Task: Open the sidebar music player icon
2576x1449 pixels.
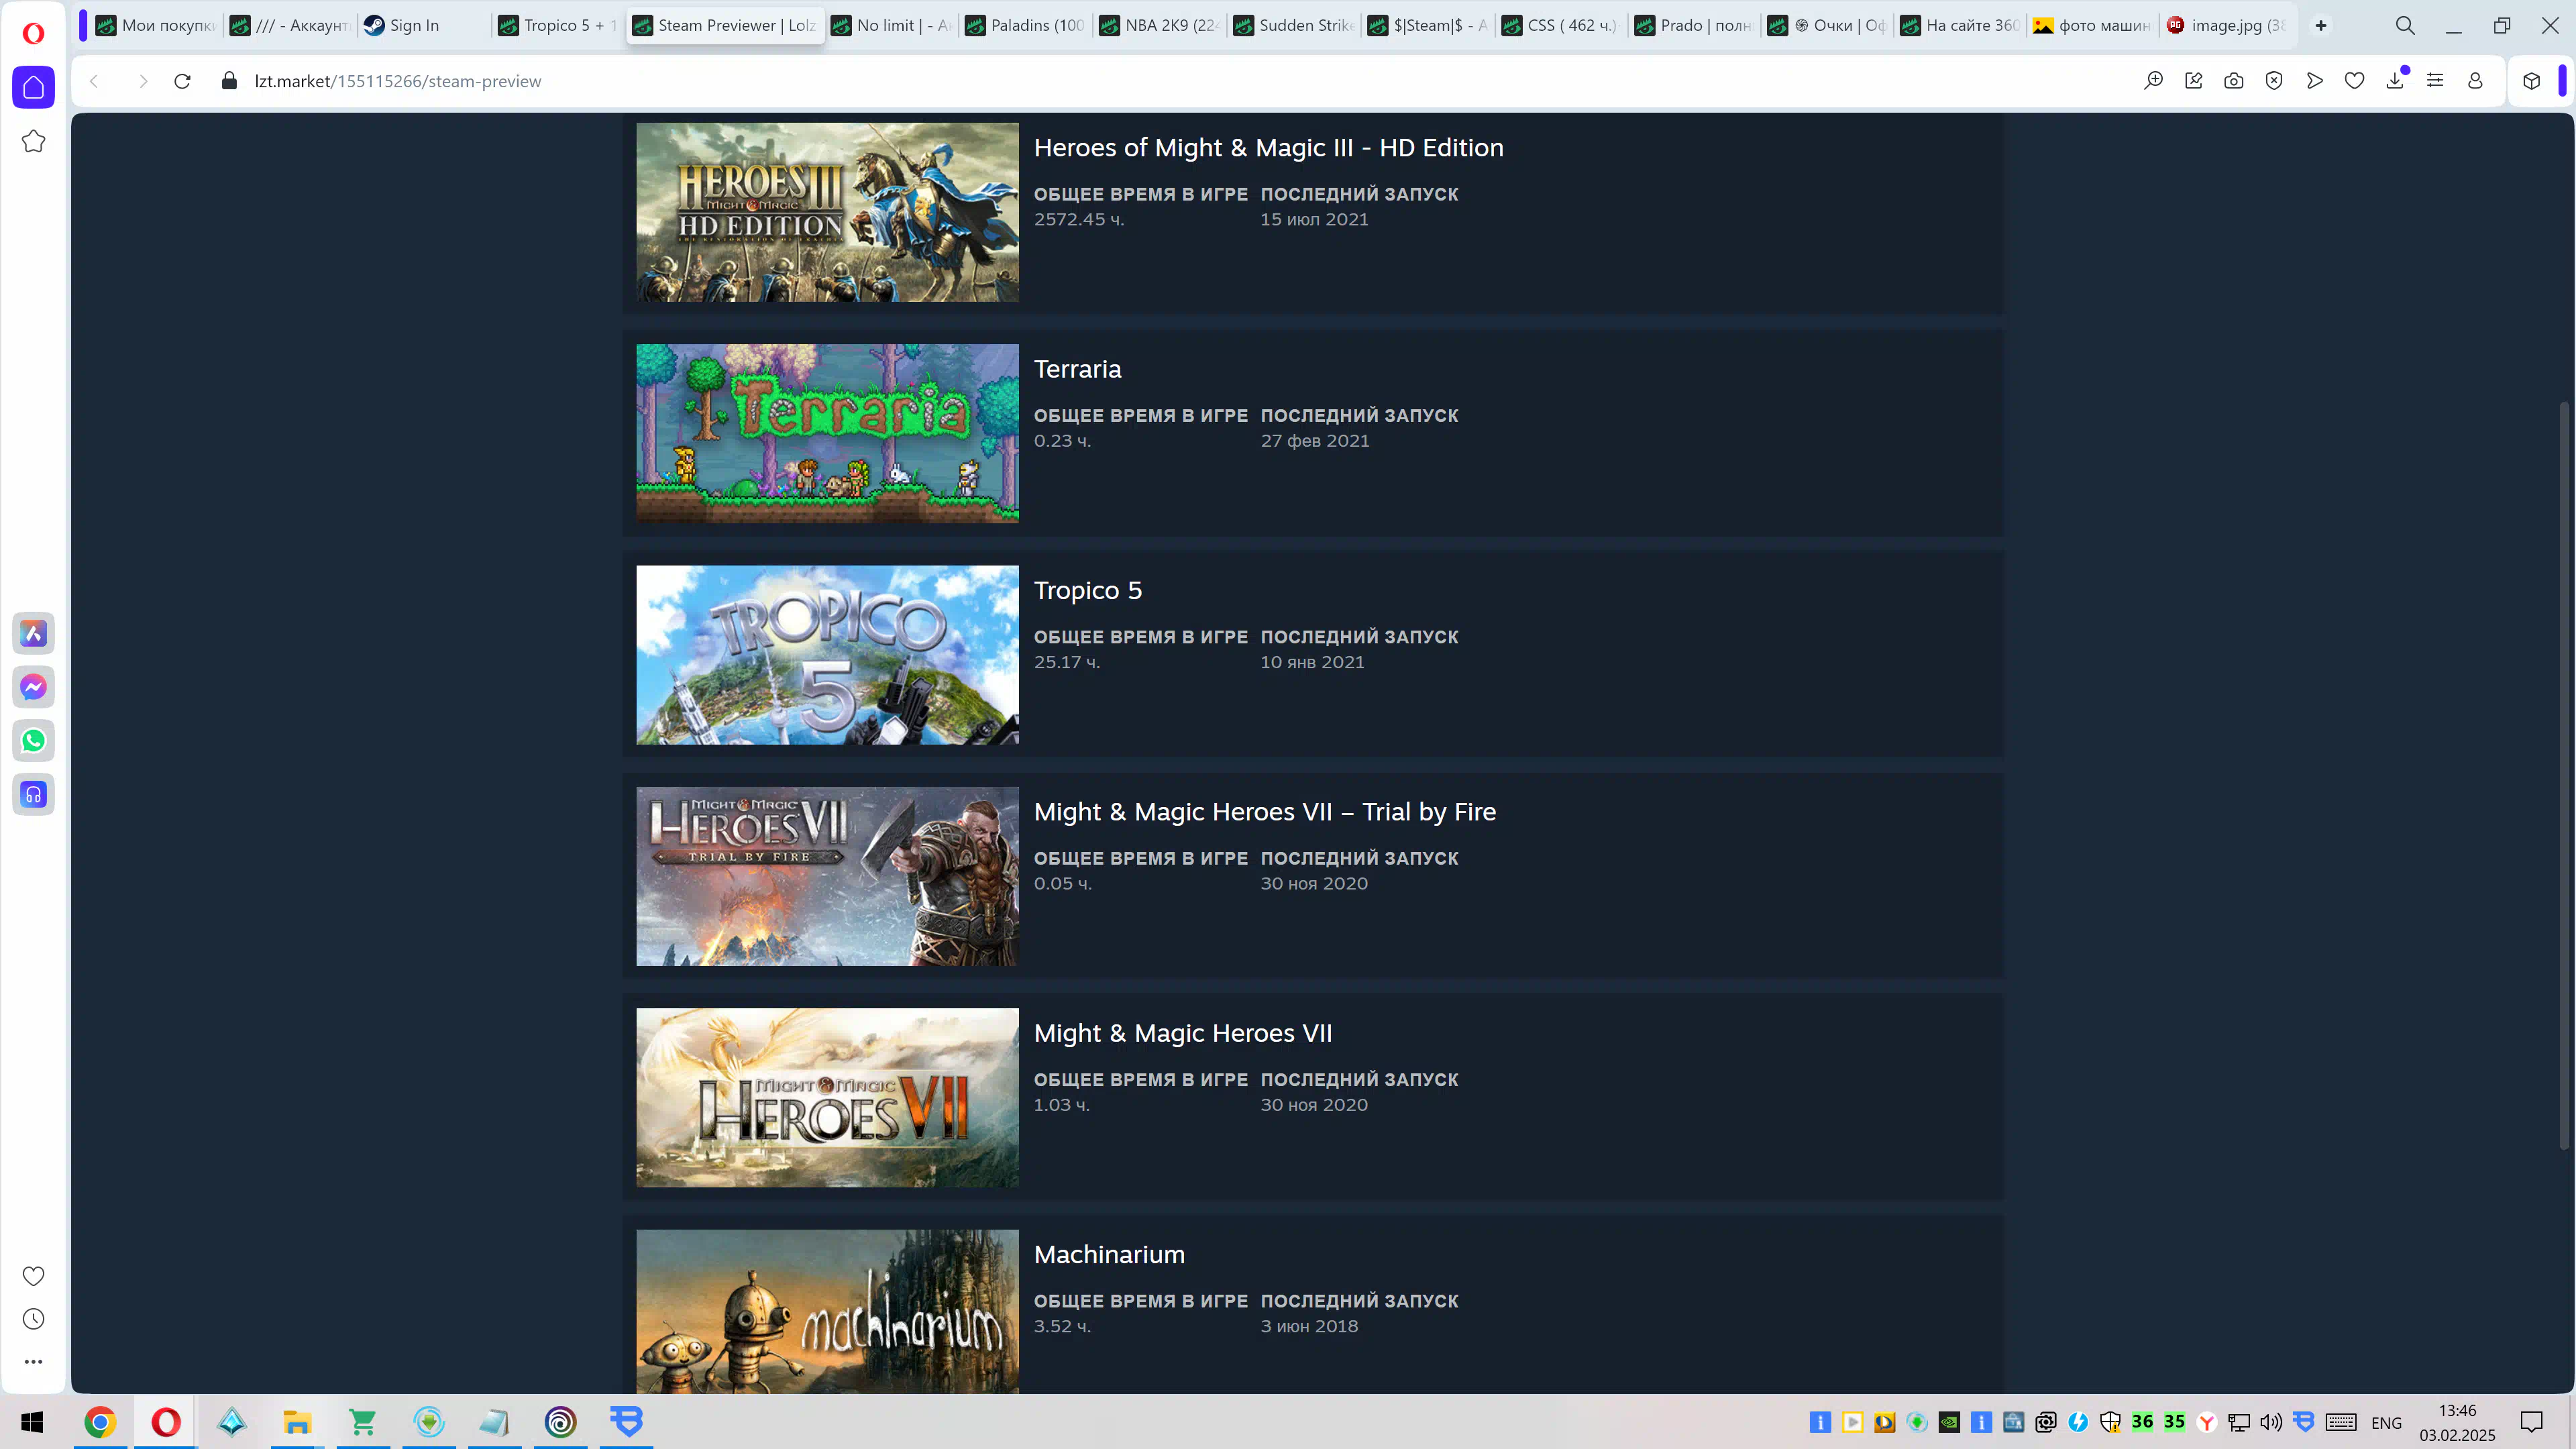Action: [33, 795]
